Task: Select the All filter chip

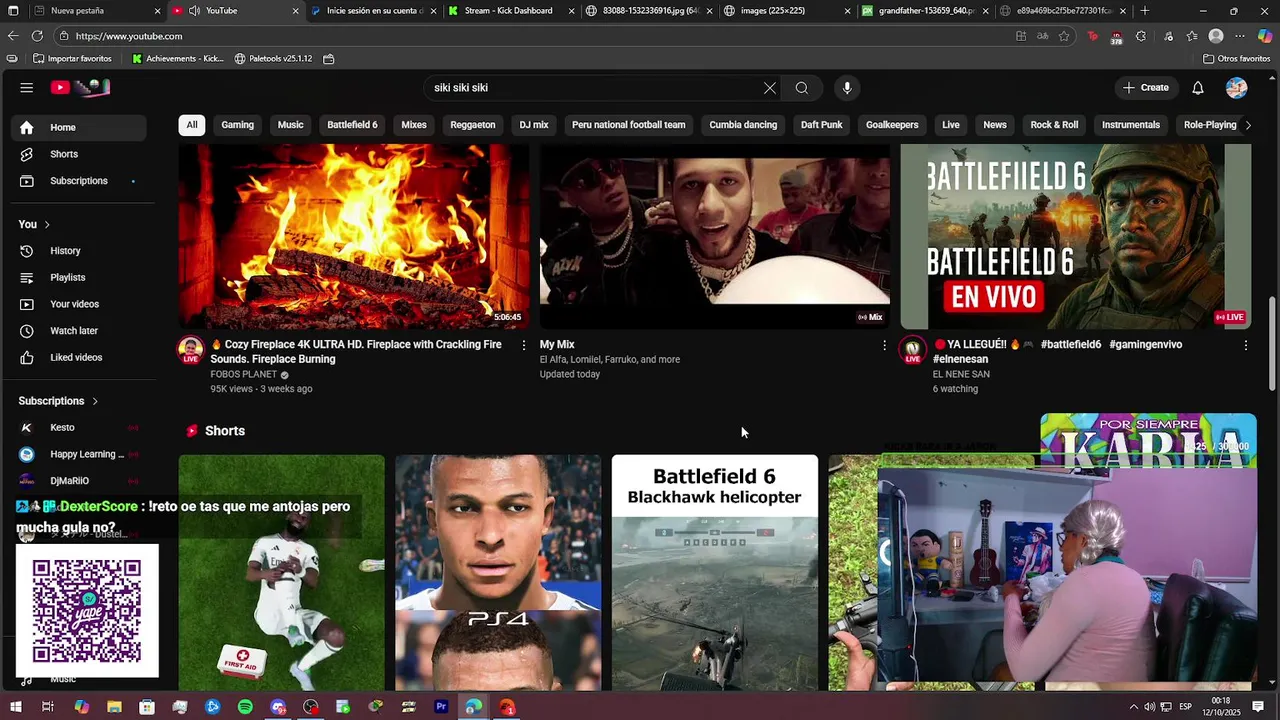Action: 192,125
